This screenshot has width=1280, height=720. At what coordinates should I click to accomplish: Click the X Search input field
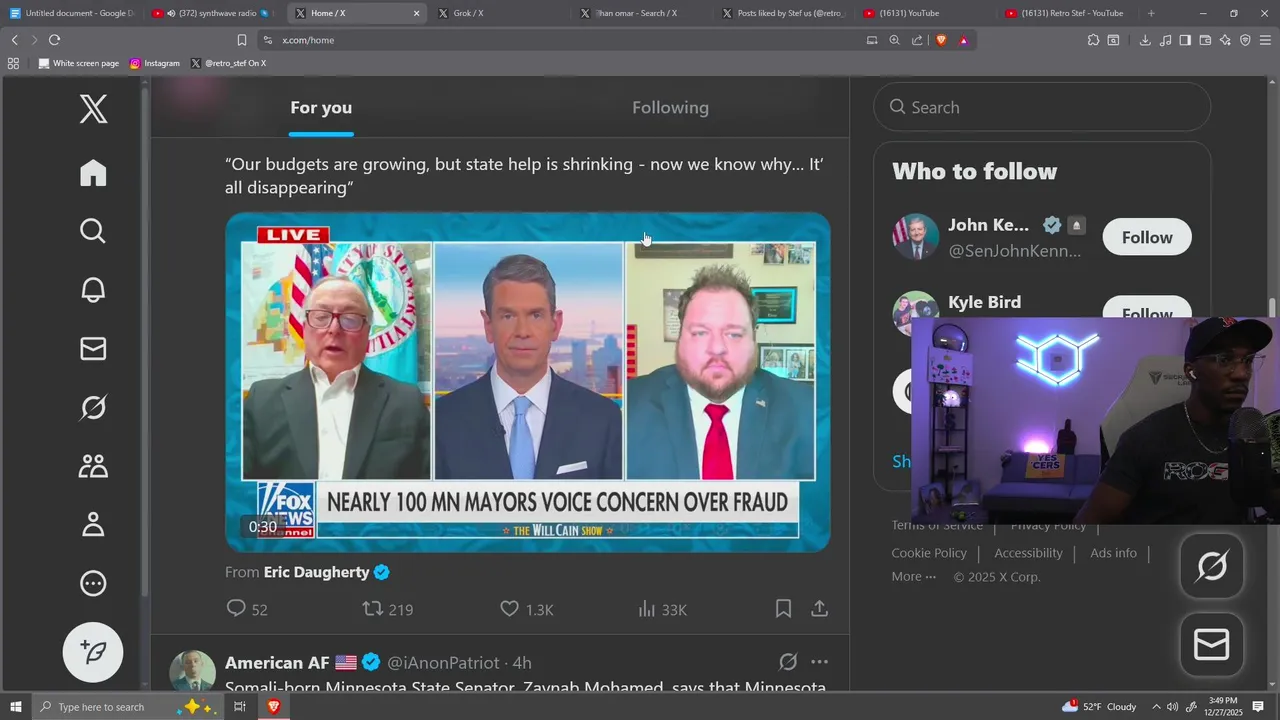point(1042,107)
